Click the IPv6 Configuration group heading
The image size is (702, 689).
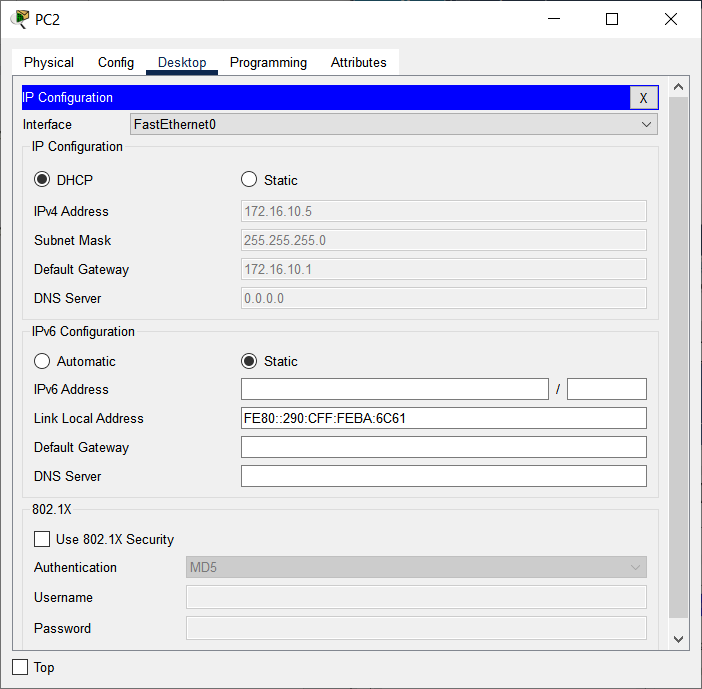point(83,331)
